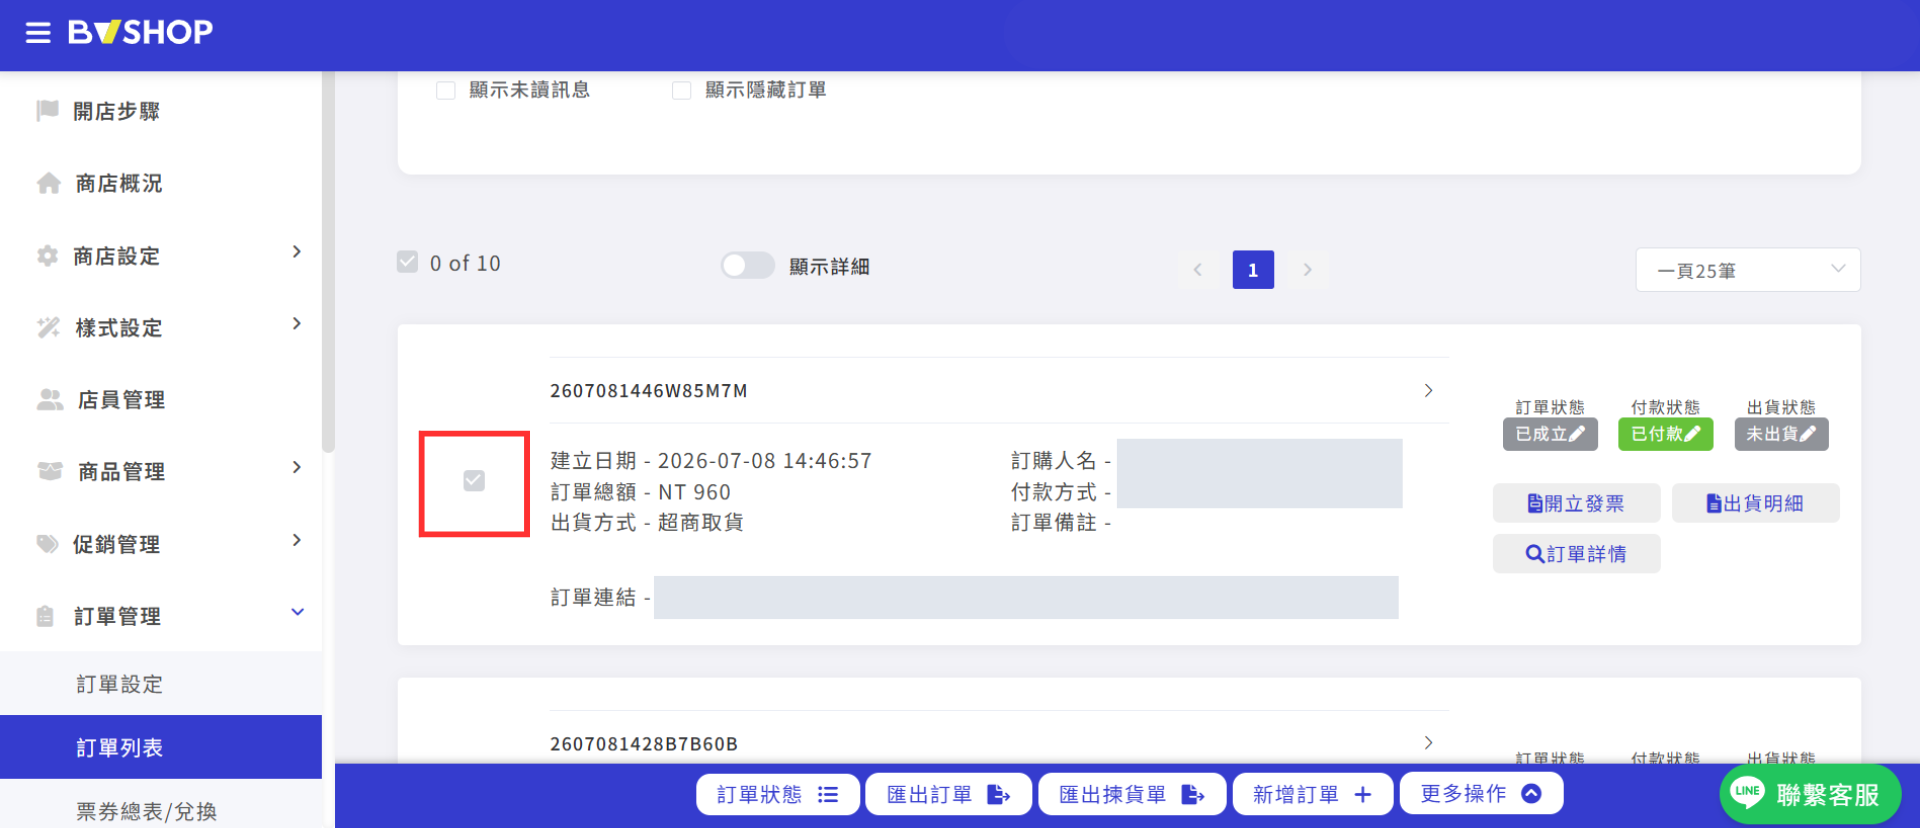This screenshot has height=828, width=1920.
Task: Go to the previous page of orders
Action: tap(1197, 270)
